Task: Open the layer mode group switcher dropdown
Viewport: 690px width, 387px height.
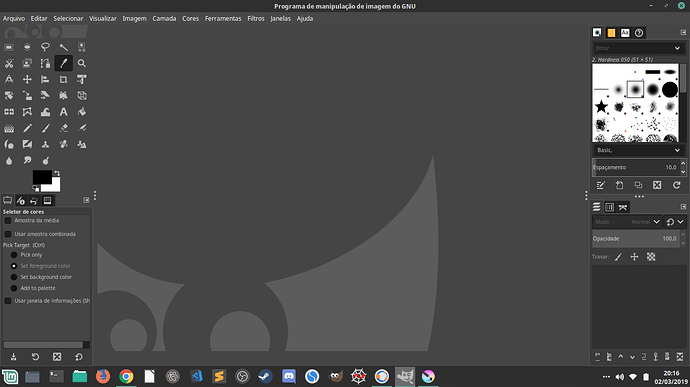Action: pyautogui.click(x=675, y=222)
